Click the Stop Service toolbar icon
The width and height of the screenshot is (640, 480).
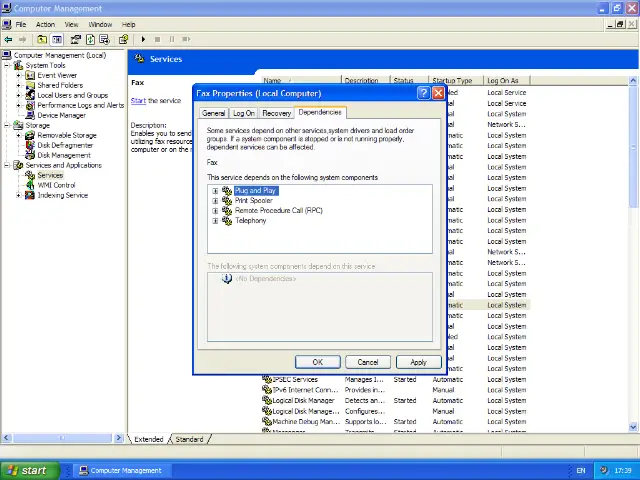click(x=158, y=40)
